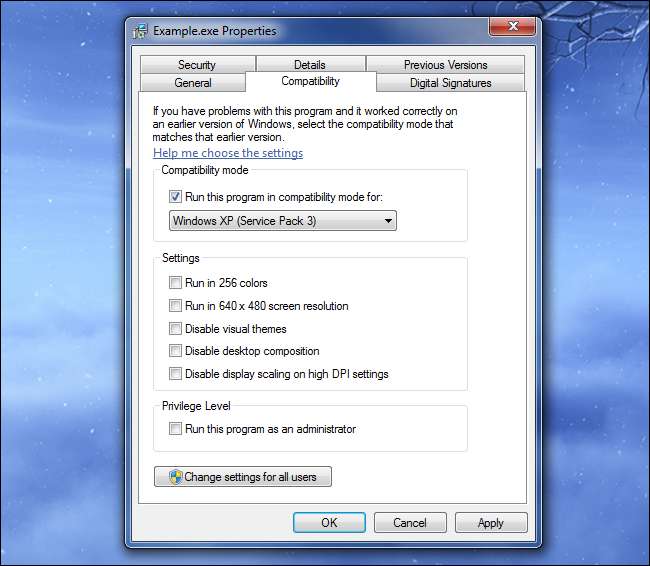
Task: Check Disable display scaling on high DPI
Action: click(x=175, y=374)
